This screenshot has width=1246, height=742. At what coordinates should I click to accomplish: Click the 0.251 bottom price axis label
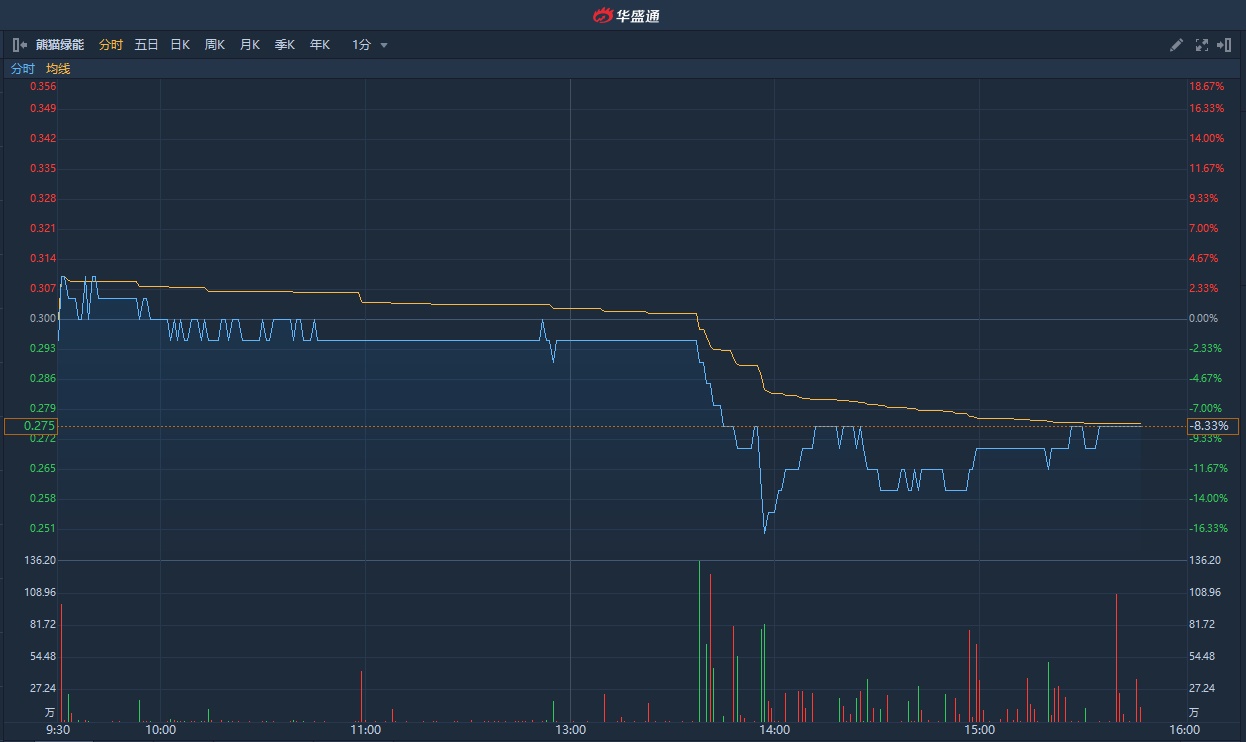click(x=43, y=528)
